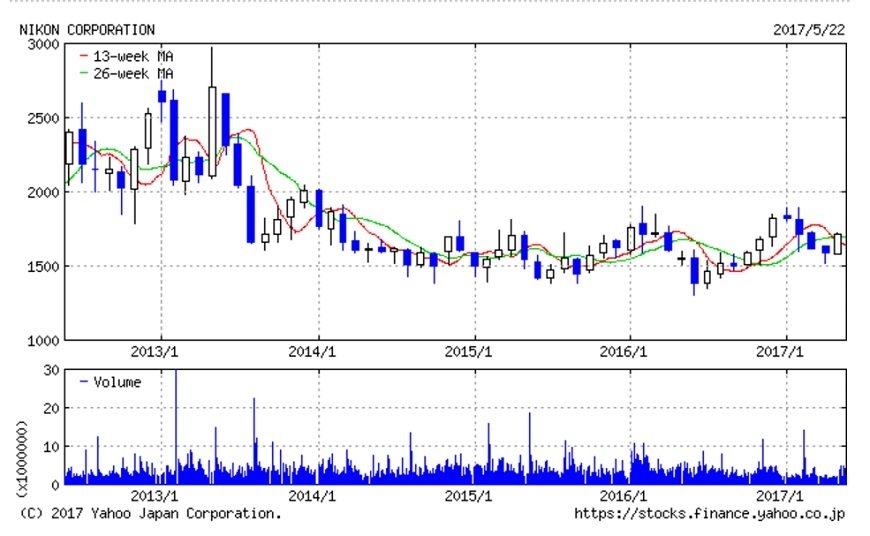Click the 2017/5/22 date label
Viewport: 870px width, 536px height.
(809, 30)
